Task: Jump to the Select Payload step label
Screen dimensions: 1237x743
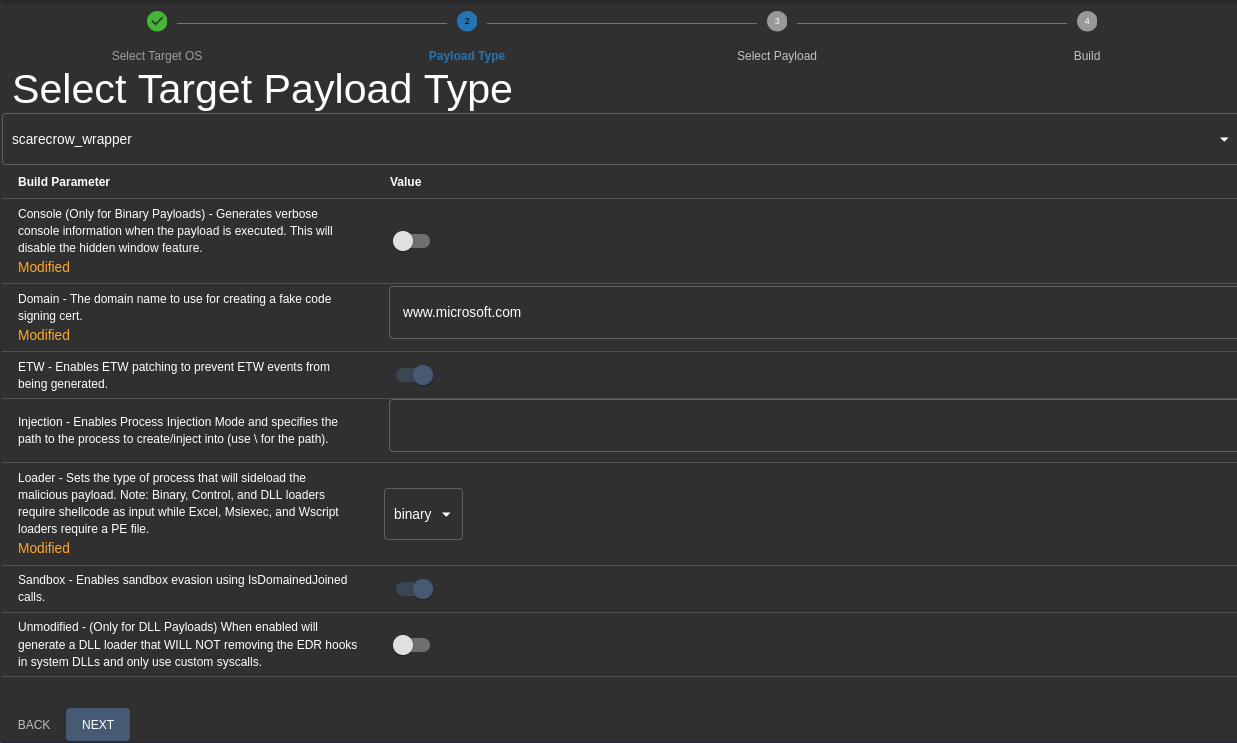Action: pyautogui.click(x=777, y=56)
